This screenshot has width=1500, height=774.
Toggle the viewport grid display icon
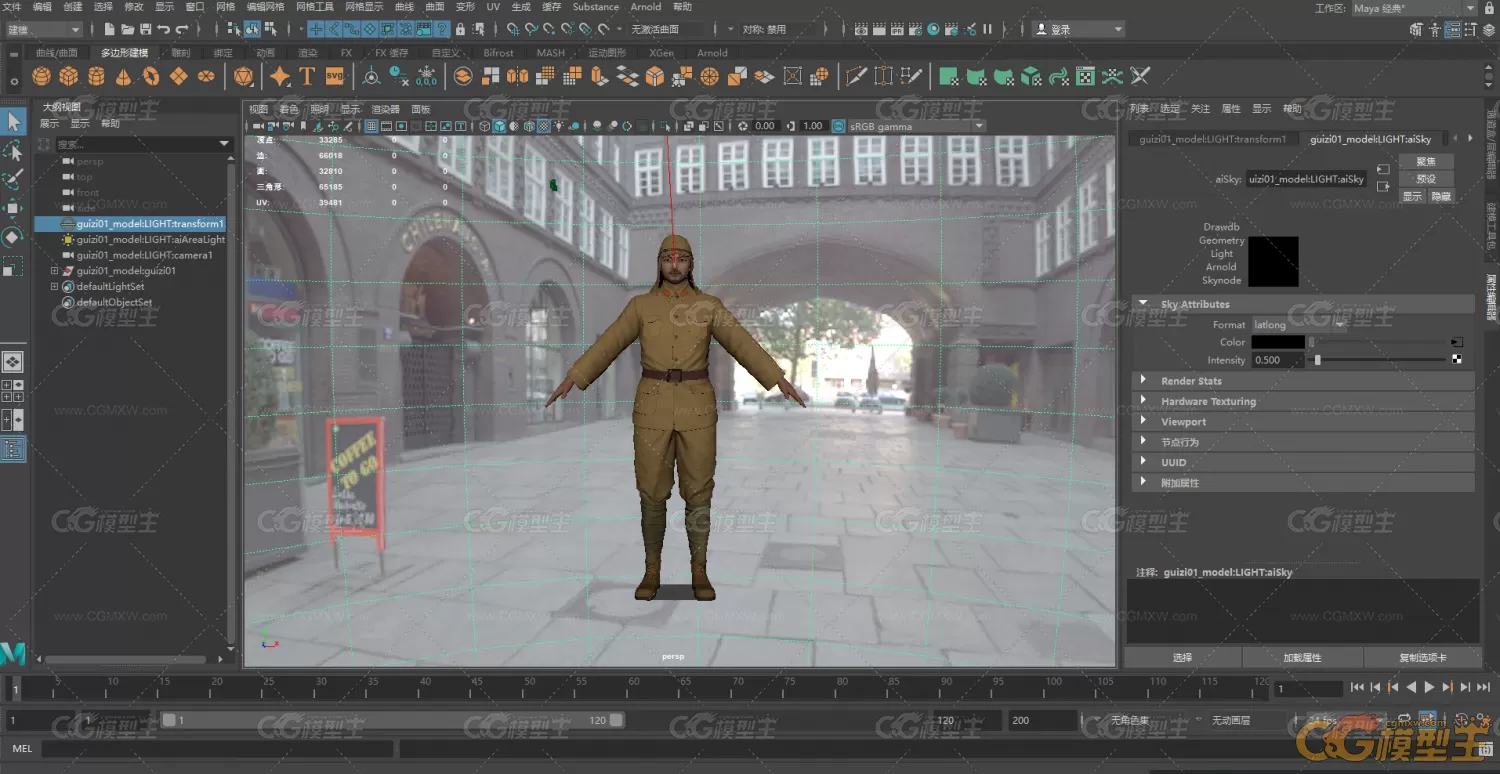371,126
